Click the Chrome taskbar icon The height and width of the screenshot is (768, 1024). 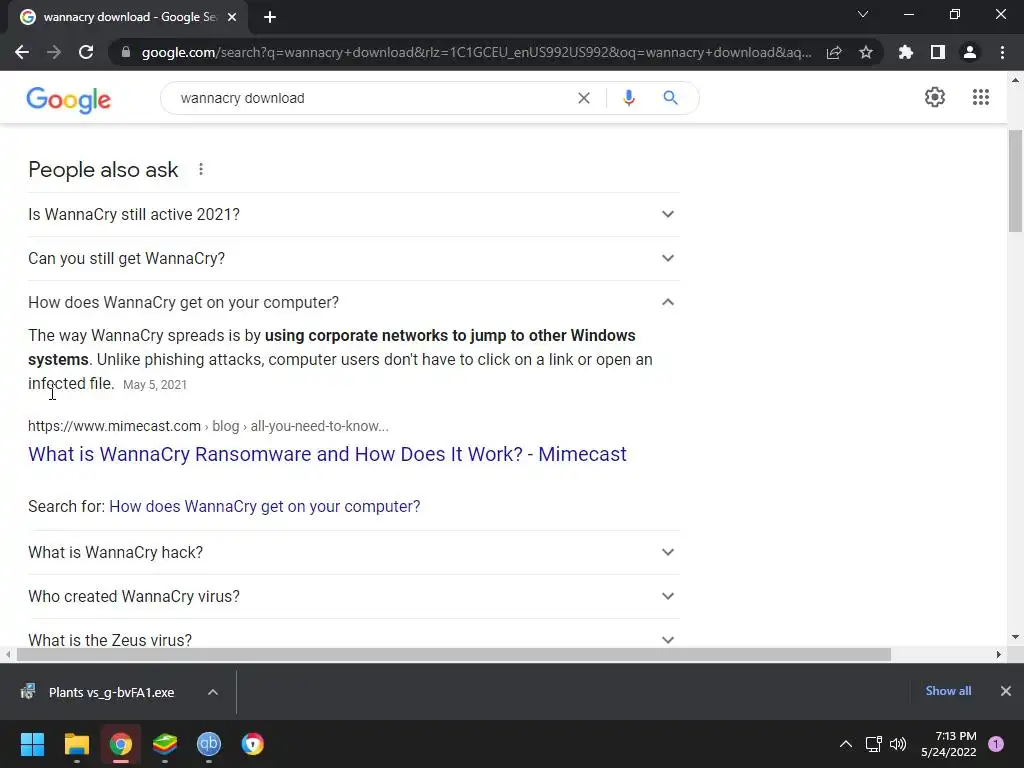[x=121, y=744]
